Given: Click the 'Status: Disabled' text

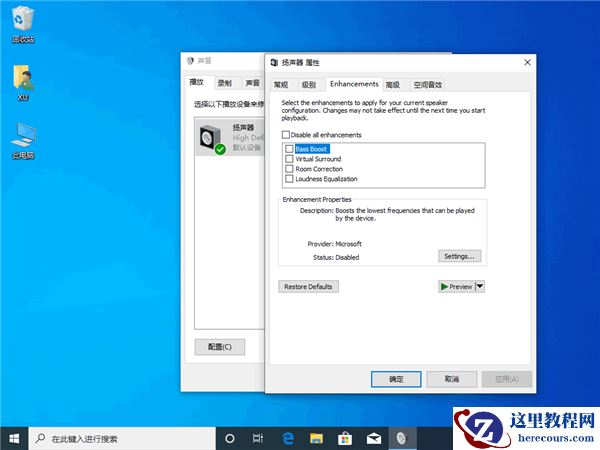Looking at the screenshot, I should click(x=336, y=258).
